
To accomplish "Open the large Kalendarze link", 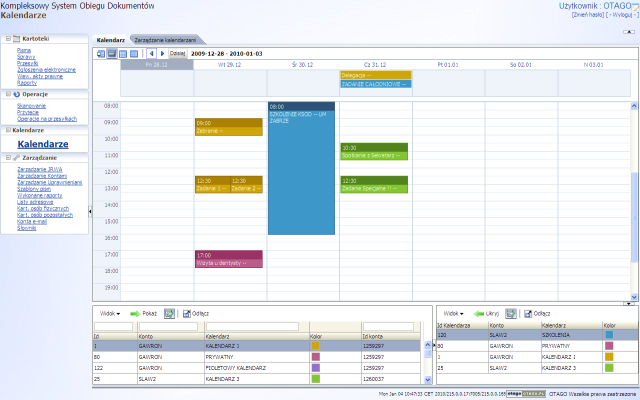I will (43, 144).
